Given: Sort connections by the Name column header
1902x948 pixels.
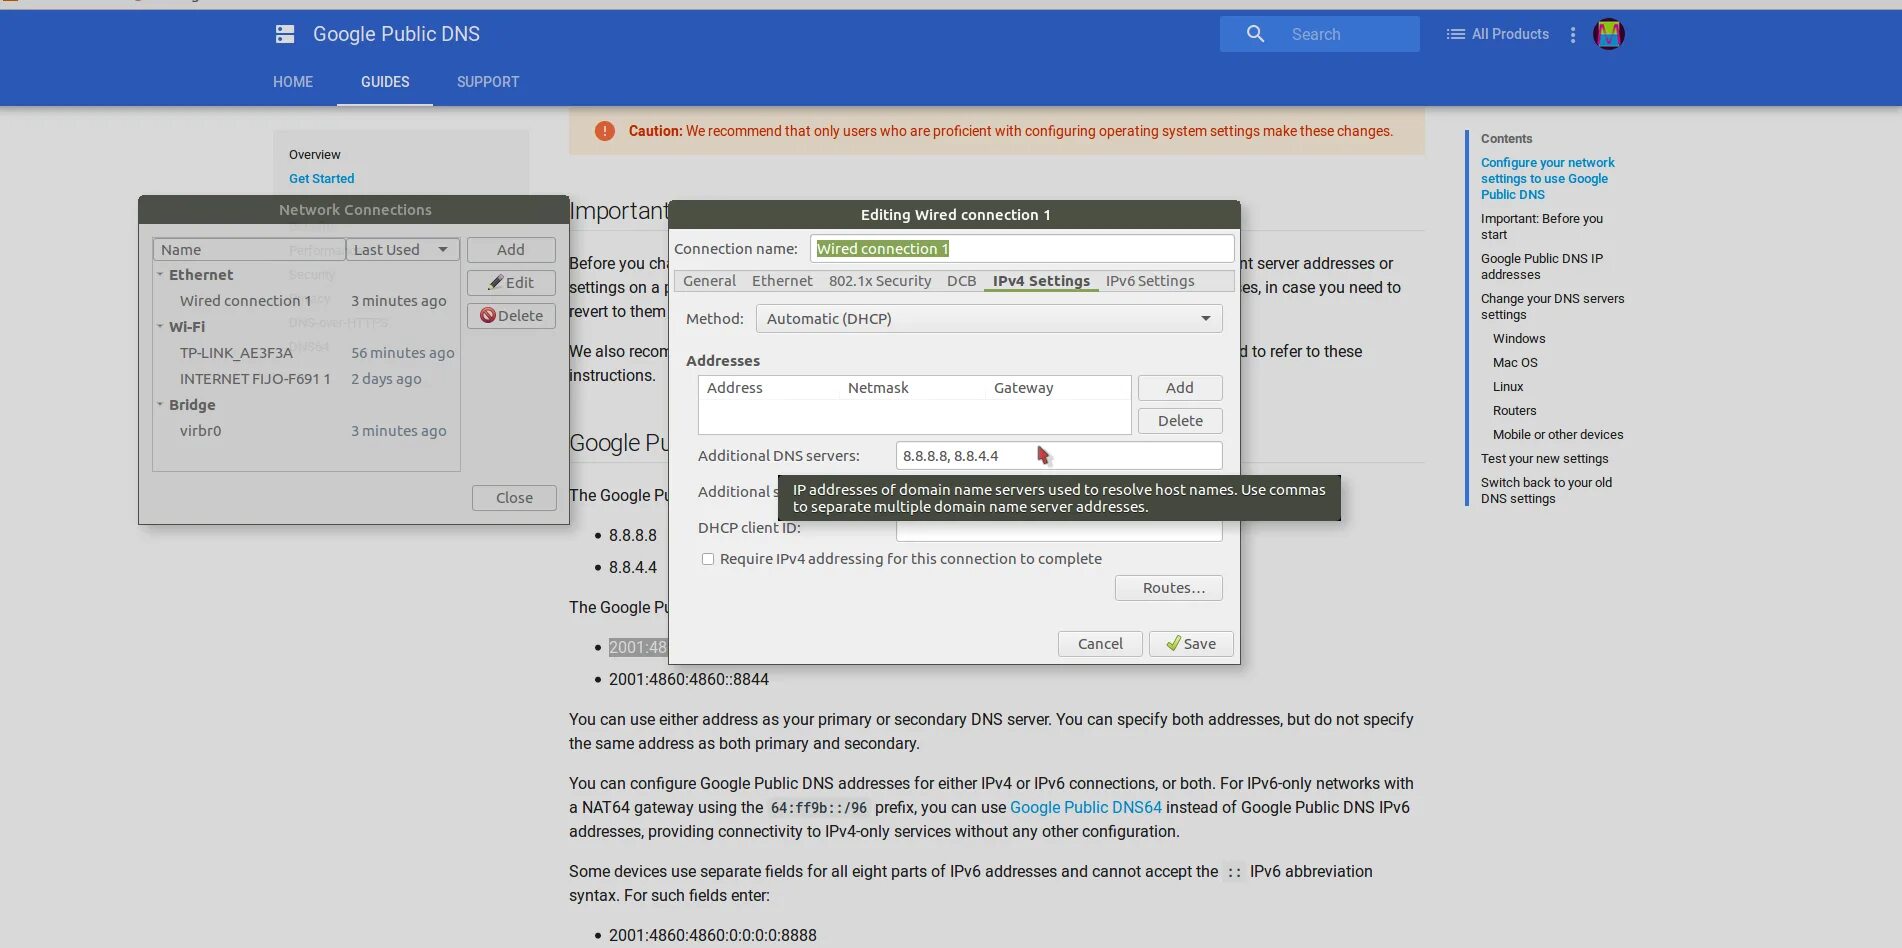Looking at the screenshot, I should coord(249,250).
